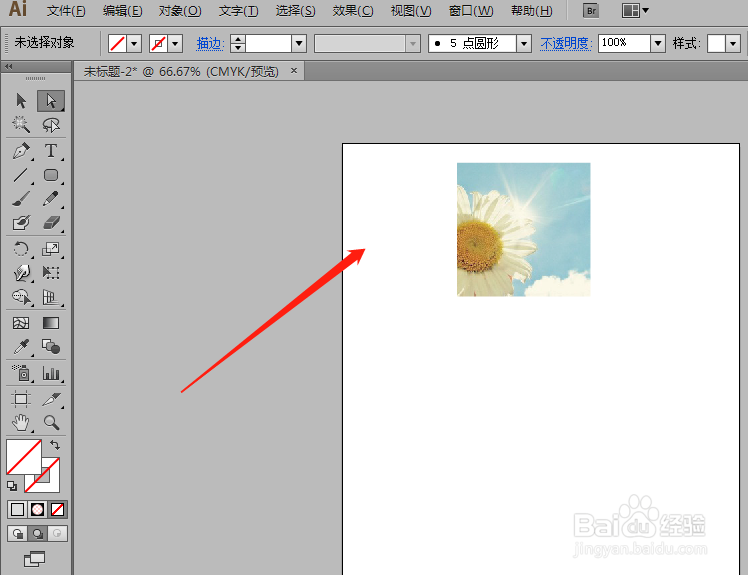Viewport: 748px width, 575px height.
Task: Select the Direct Selection tool
Action: 51,101
